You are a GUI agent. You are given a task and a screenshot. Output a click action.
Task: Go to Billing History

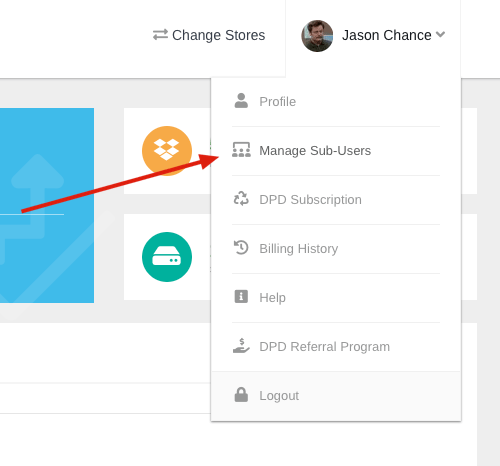(x=336, y=249)
